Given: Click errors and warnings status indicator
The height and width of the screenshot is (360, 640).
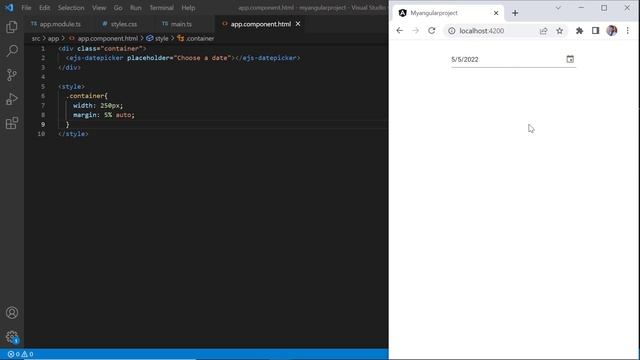Looking at the screenshot, I should click(x=20, y=354).
